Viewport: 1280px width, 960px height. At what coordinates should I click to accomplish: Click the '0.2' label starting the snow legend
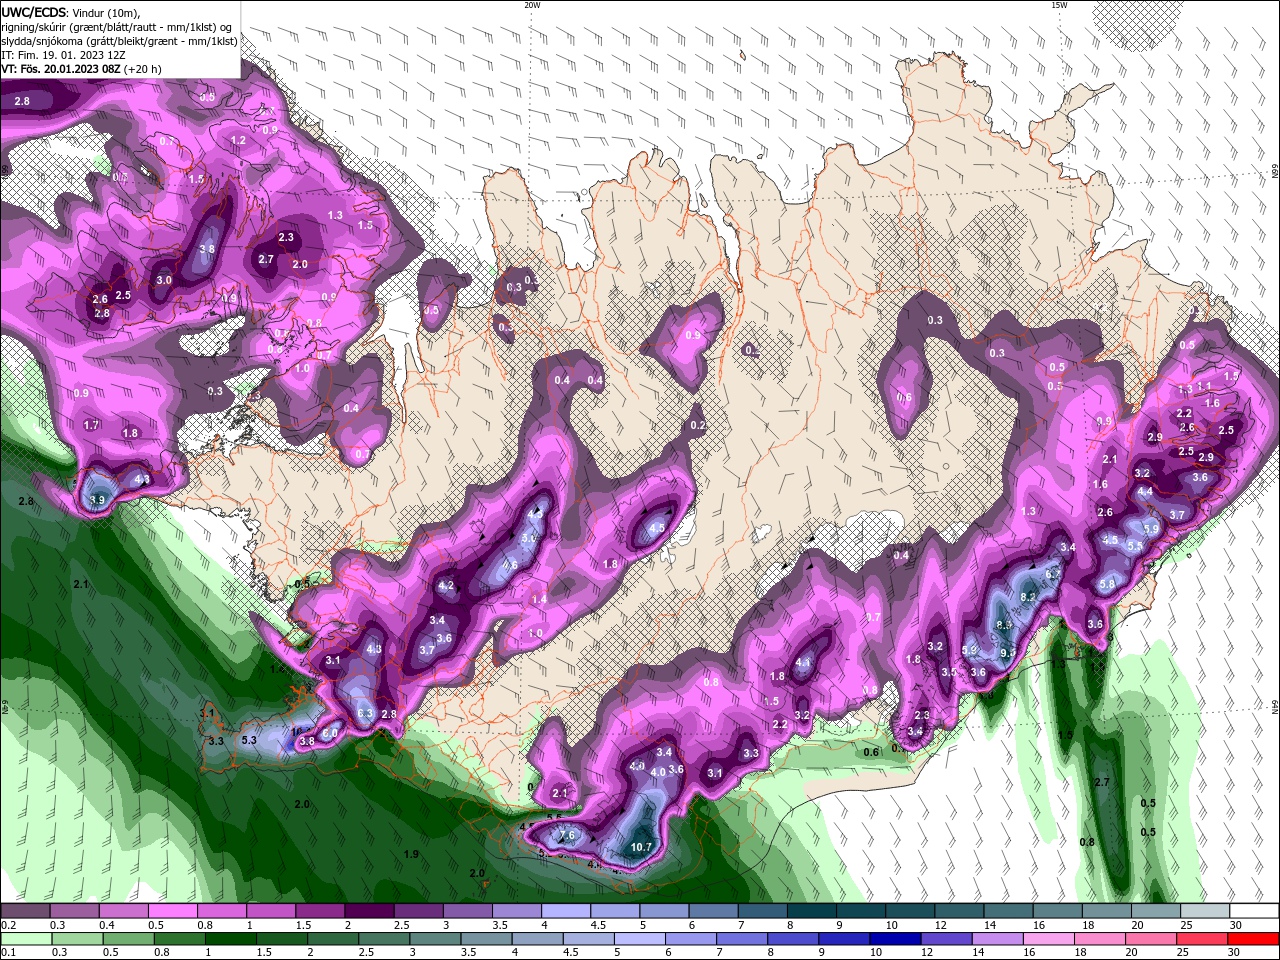8,925
